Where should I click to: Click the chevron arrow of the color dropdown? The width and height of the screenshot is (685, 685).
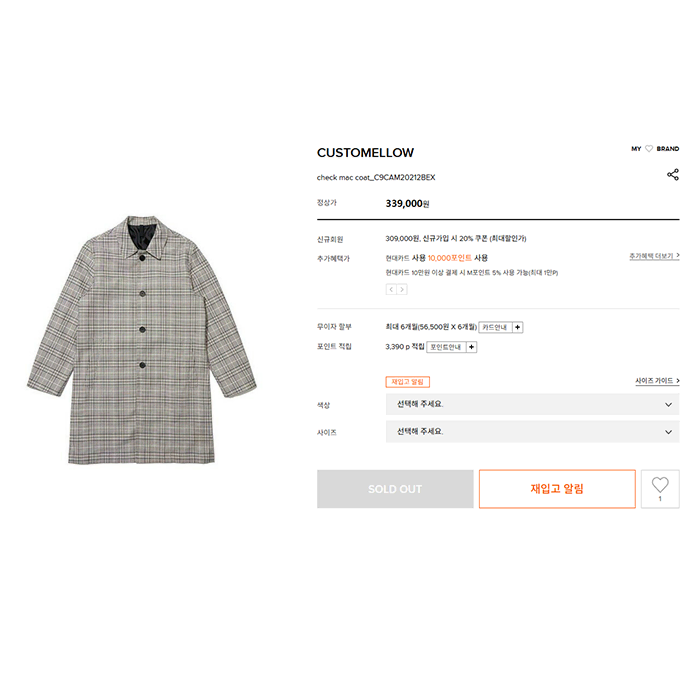point(668,405)
